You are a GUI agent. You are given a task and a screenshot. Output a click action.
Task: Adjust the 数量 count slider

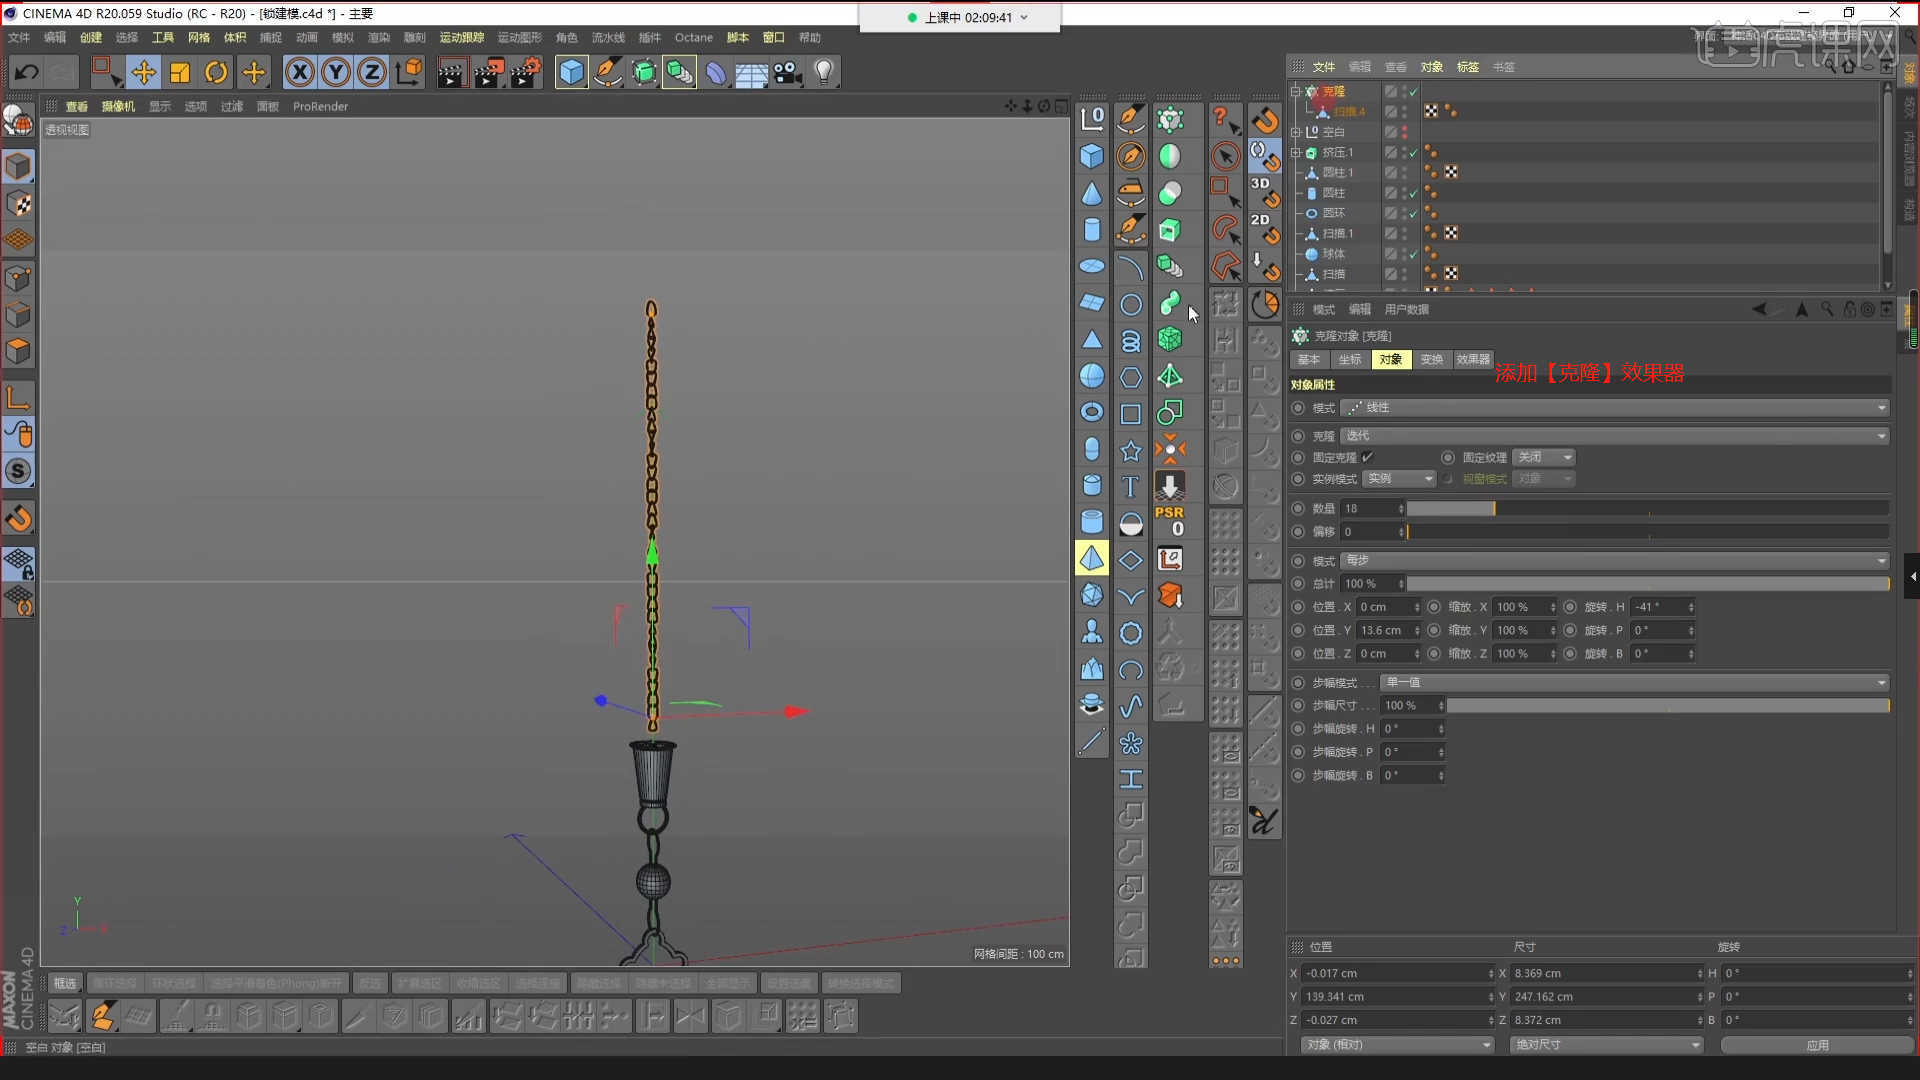(x=1648, y=509)
